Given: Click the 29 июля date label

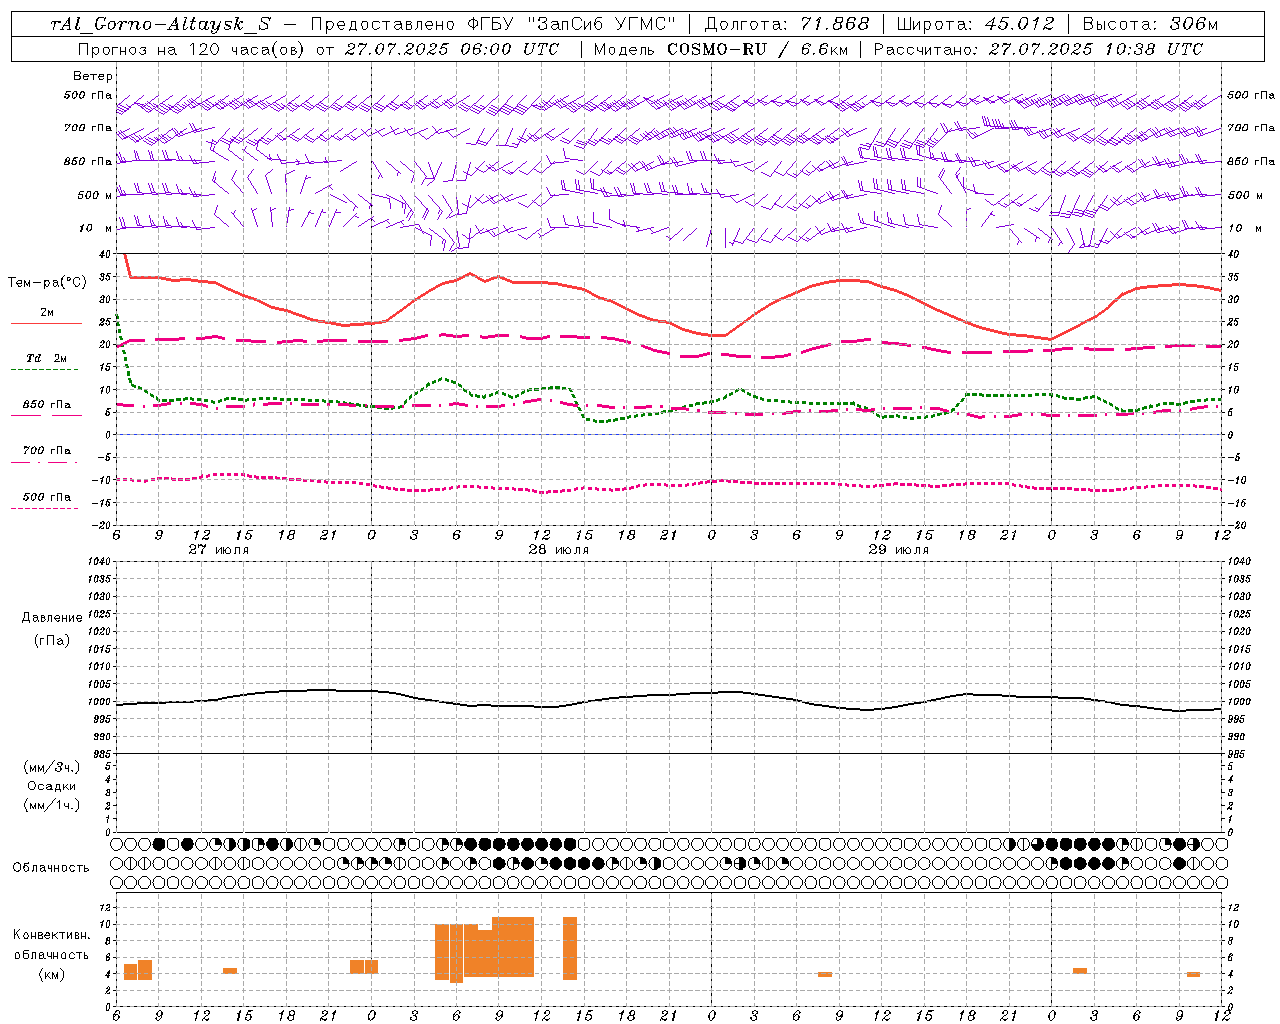Looking at the screenshot, I should click(x=899, y=550).
